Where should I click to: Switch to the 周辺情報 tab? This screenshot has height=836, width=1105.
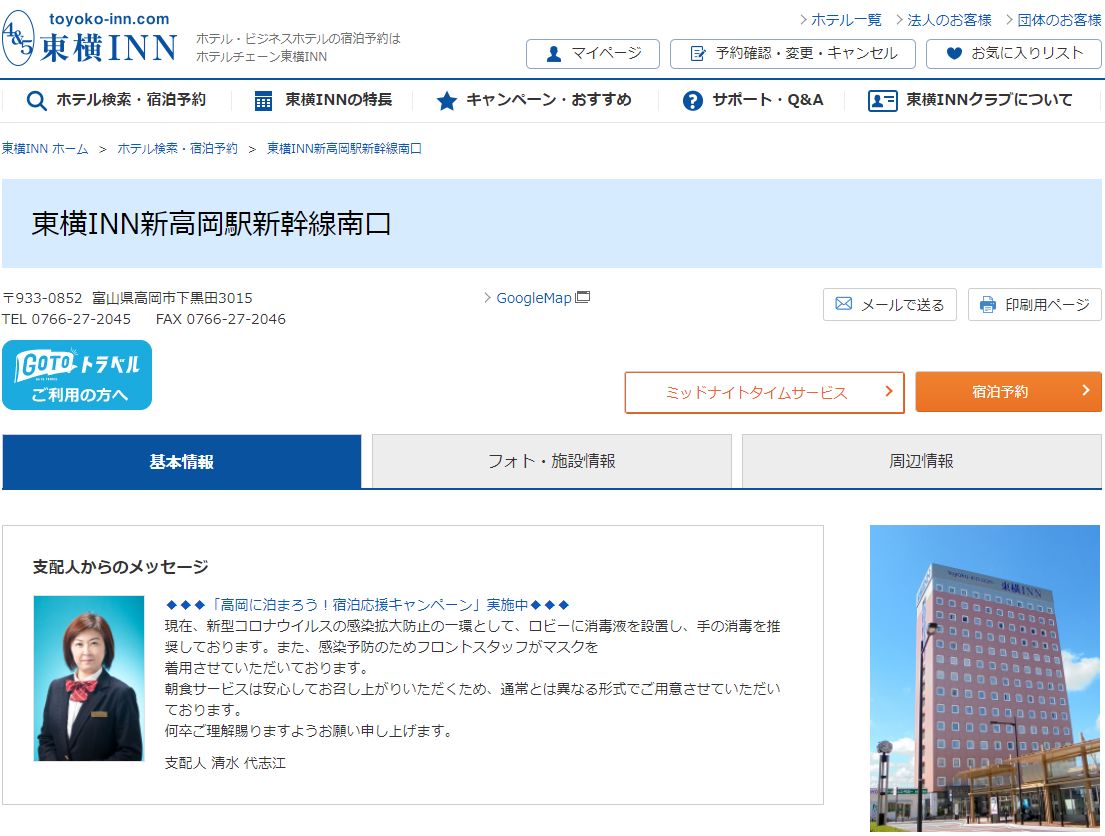coord(922,462)
